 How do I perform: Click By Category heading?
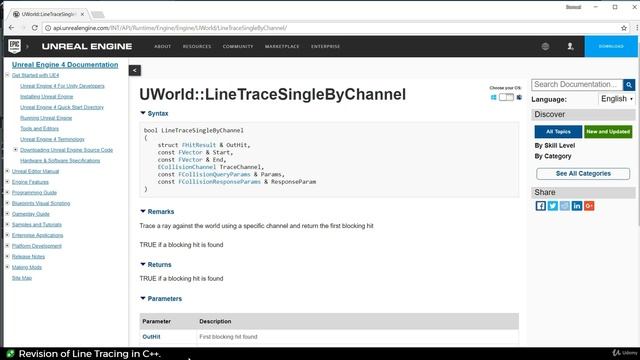(x=553, y=156)
